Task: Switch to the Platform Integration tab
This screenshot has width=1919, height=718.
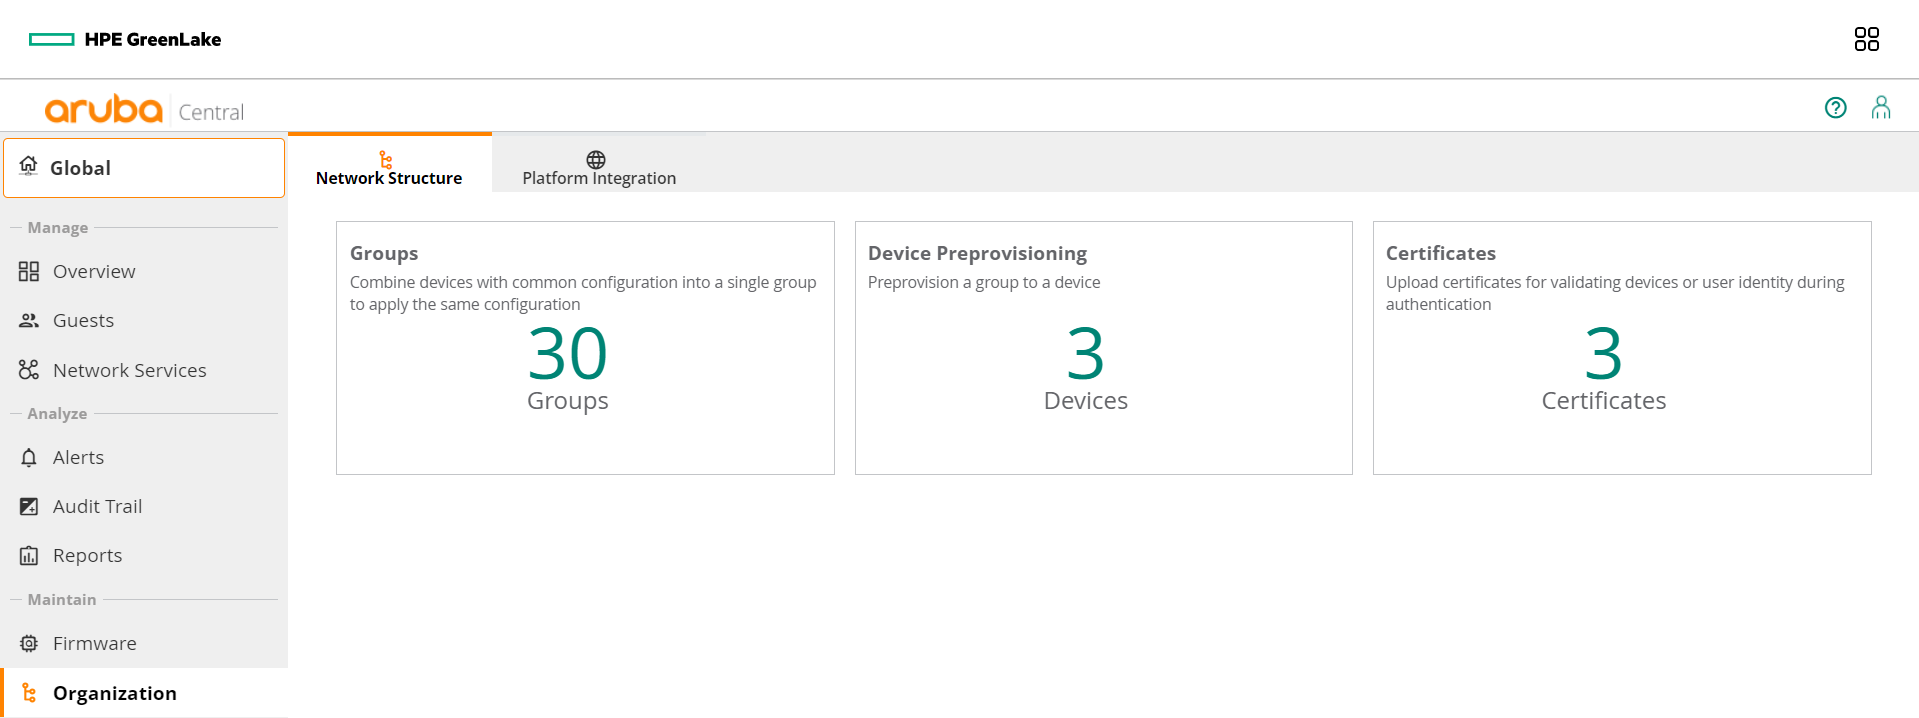Action: [x=599, y=163]
